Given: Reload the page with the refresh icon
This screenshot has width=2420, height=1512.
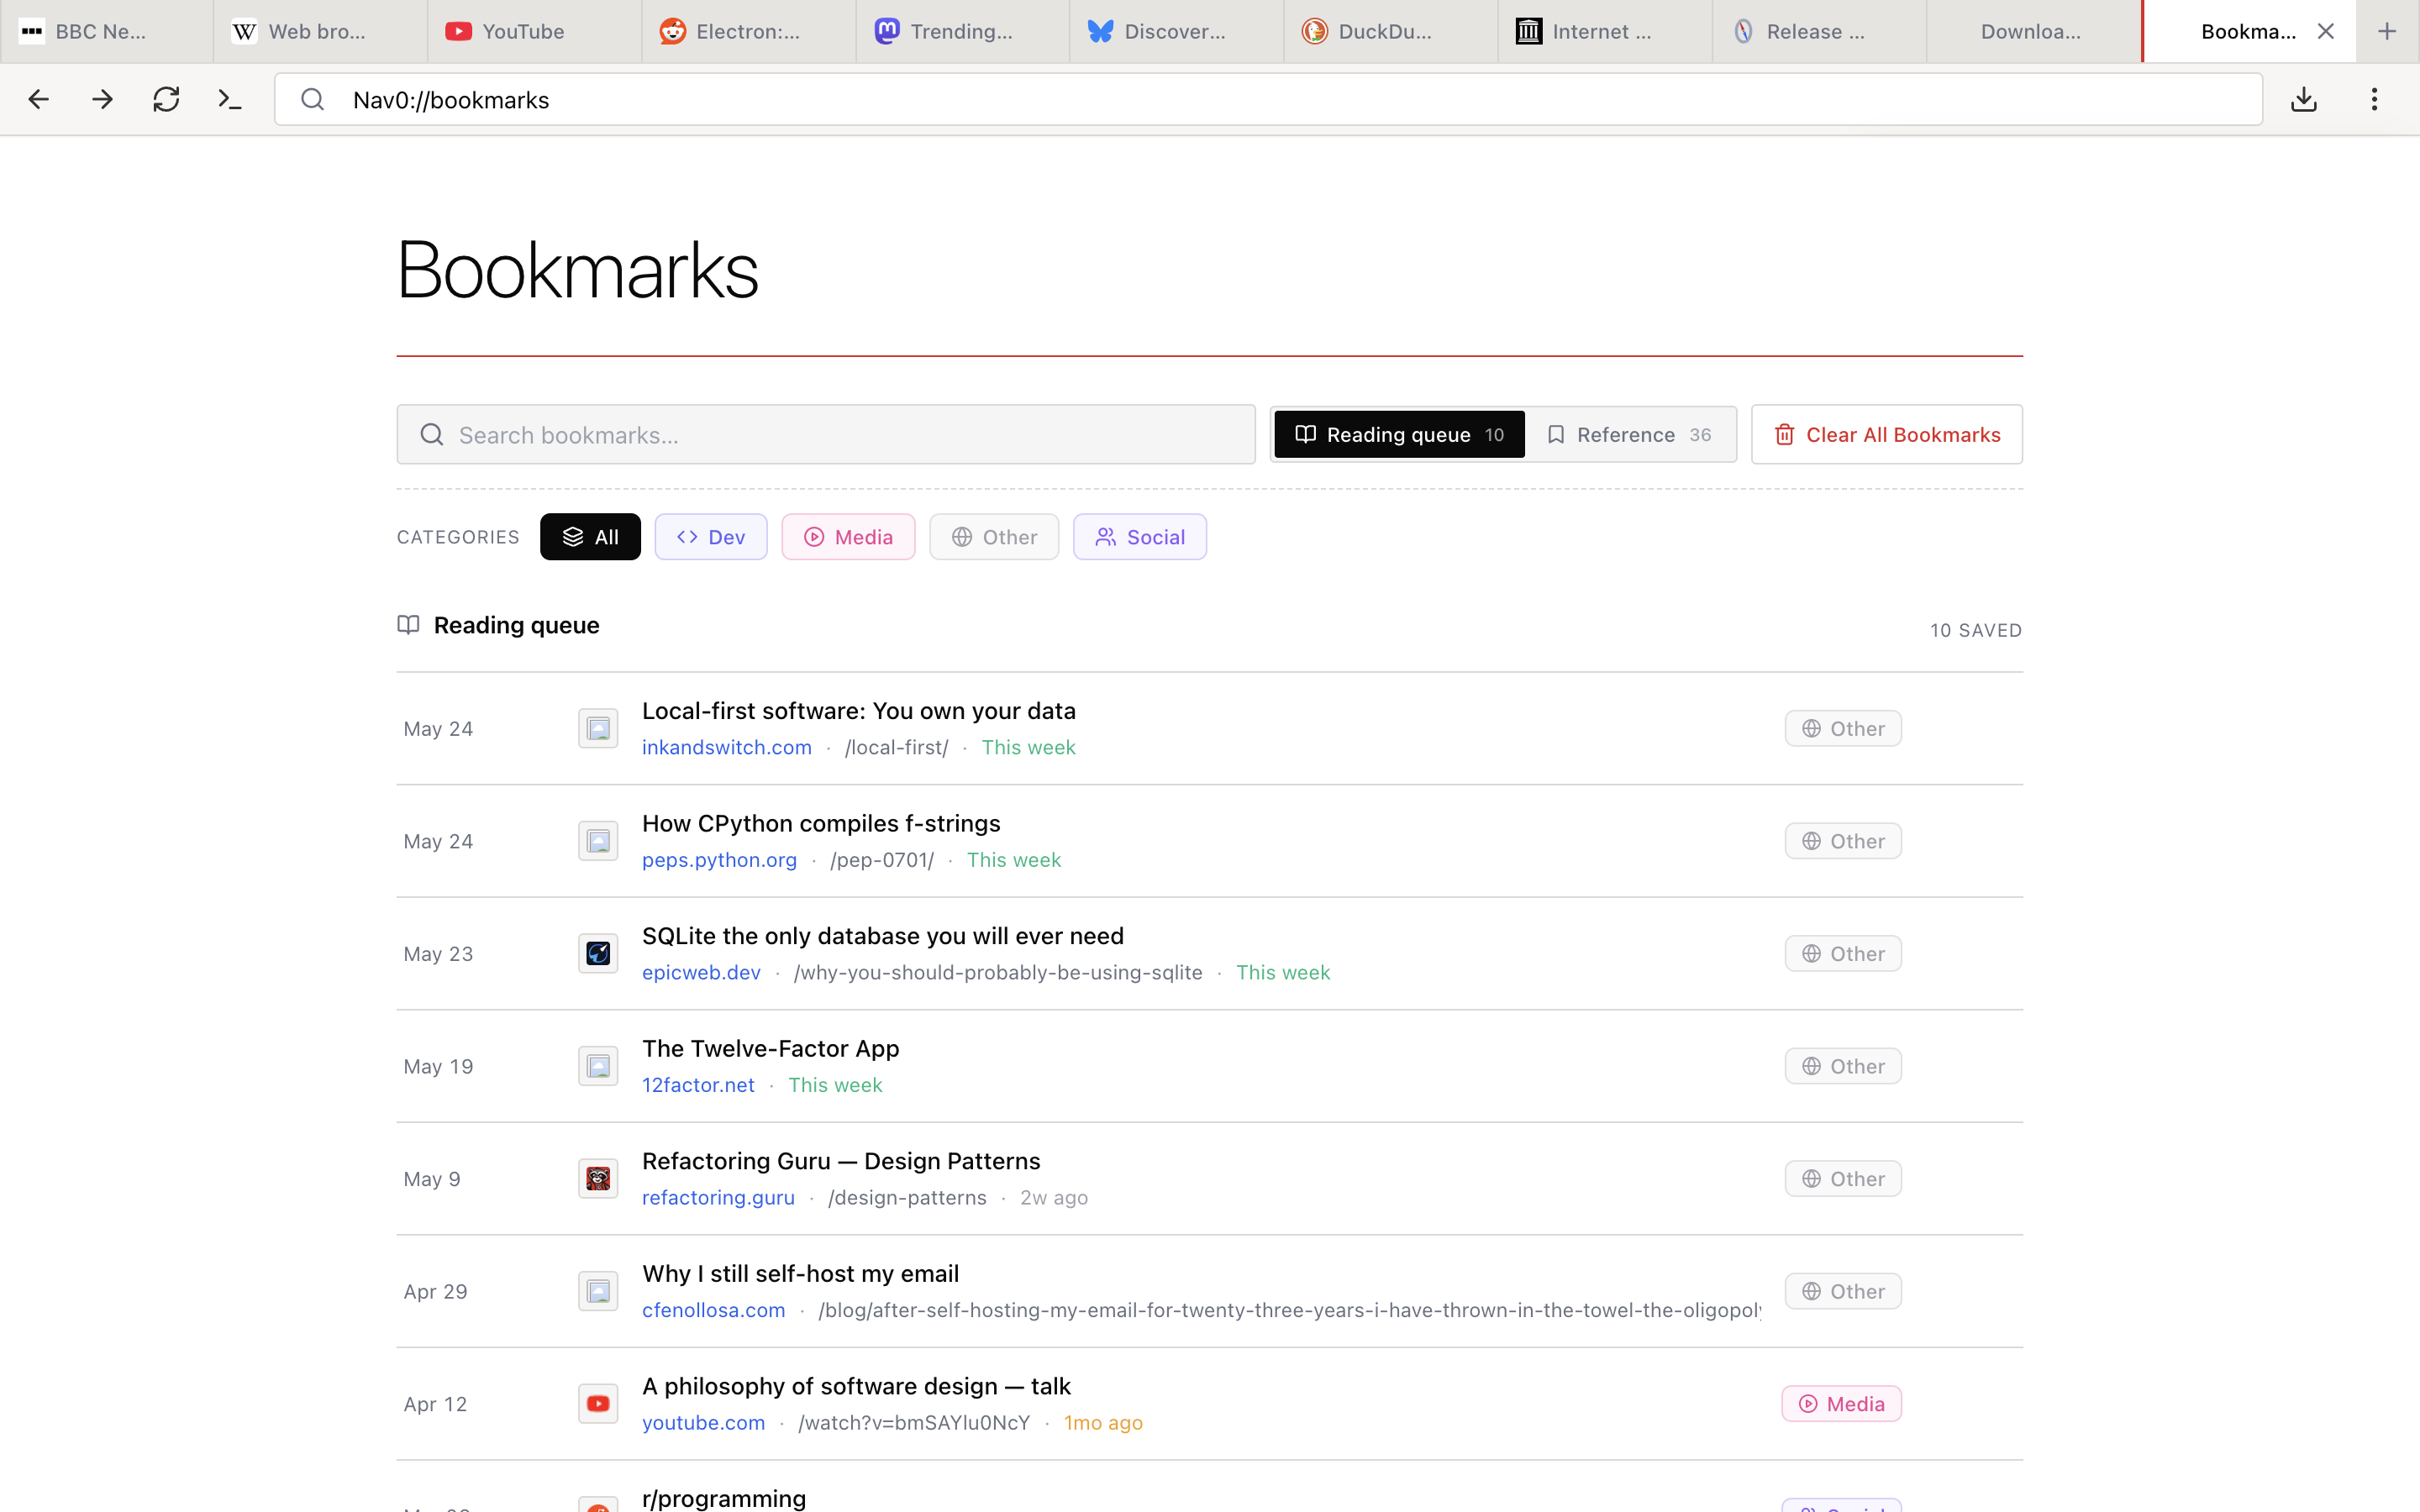Looking at the screenshot, I should pos(166,99).
